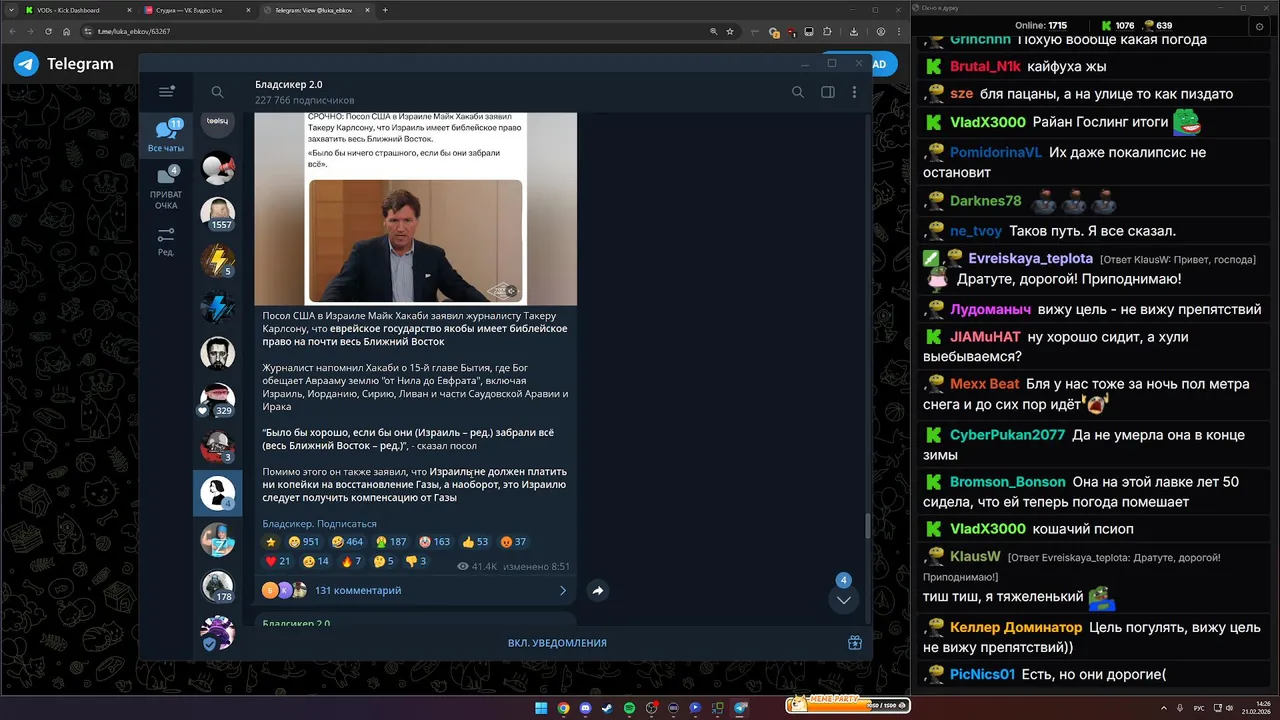This screenshot has height=720, width=1280.
Task: Add the 187 reaction
Action: tap(391, 542)
